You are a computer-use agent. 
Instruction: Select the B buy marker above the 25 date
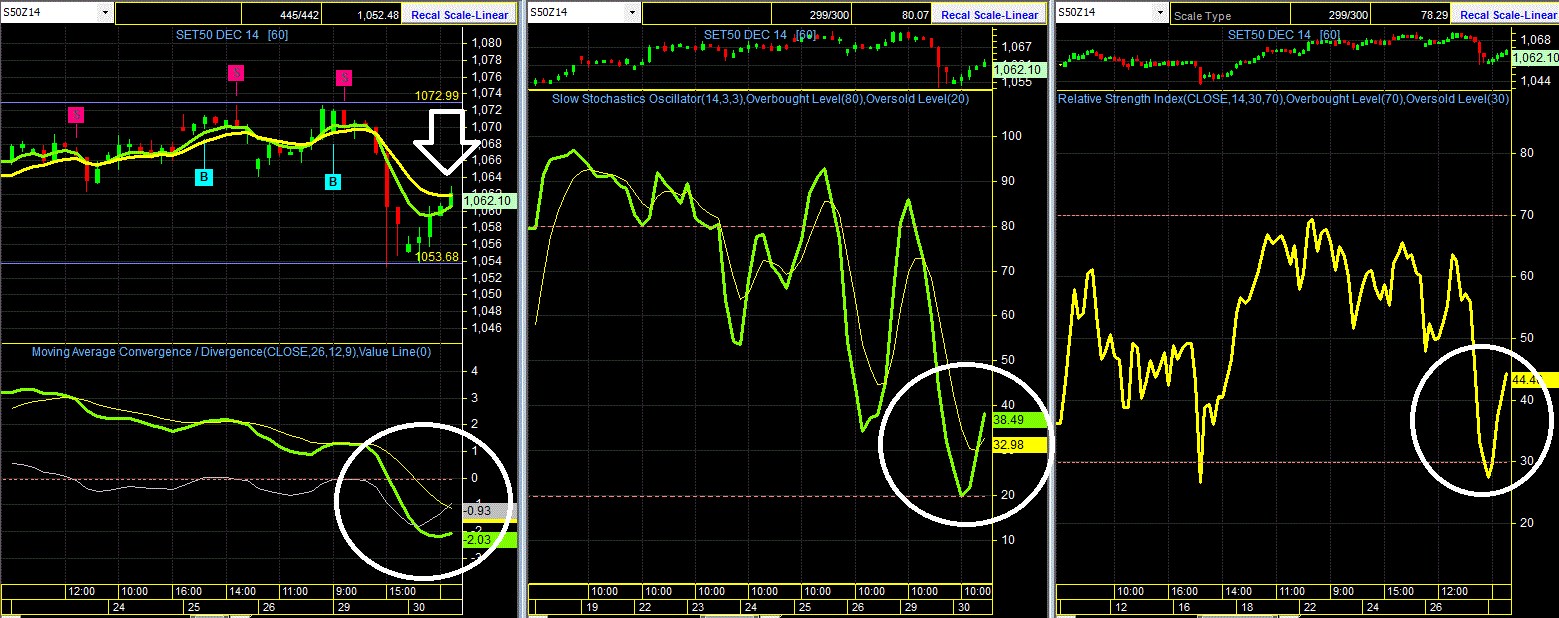[204, 177]
